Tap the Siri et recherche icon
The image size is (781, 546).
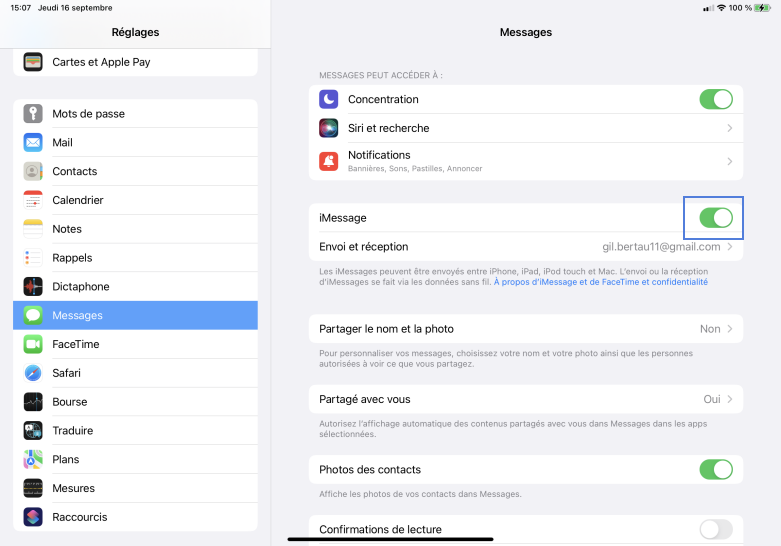click(x=329, y=128)
